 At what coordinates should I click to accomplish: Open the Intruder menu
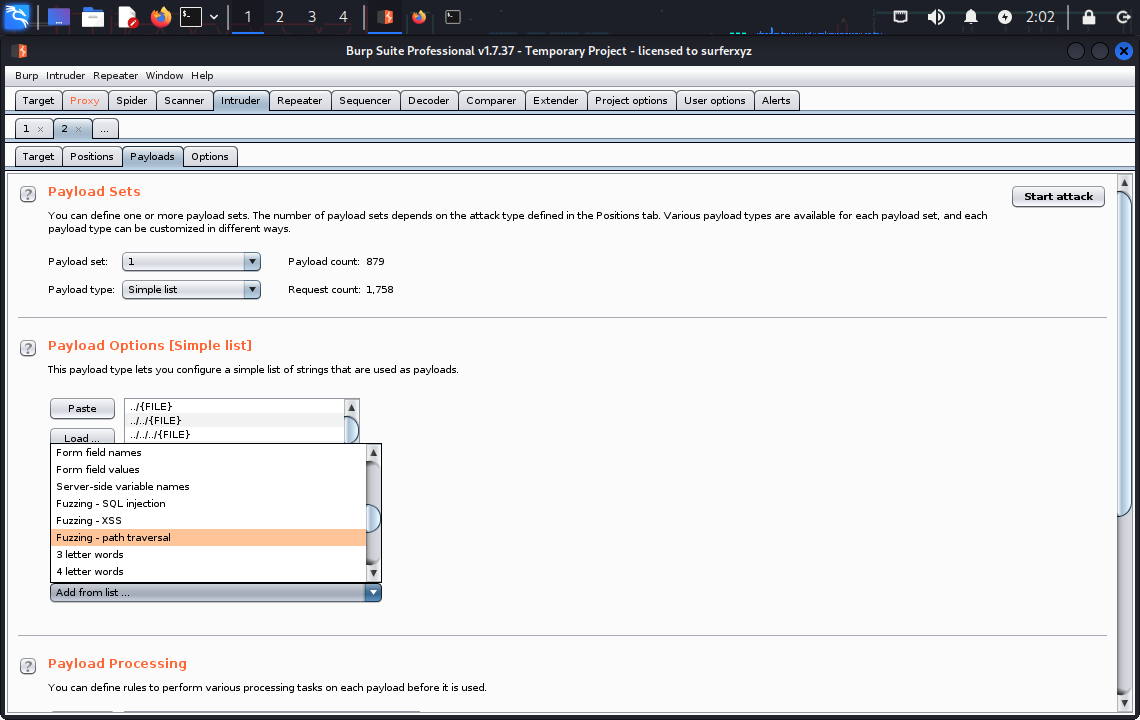(x=65, y=76)
